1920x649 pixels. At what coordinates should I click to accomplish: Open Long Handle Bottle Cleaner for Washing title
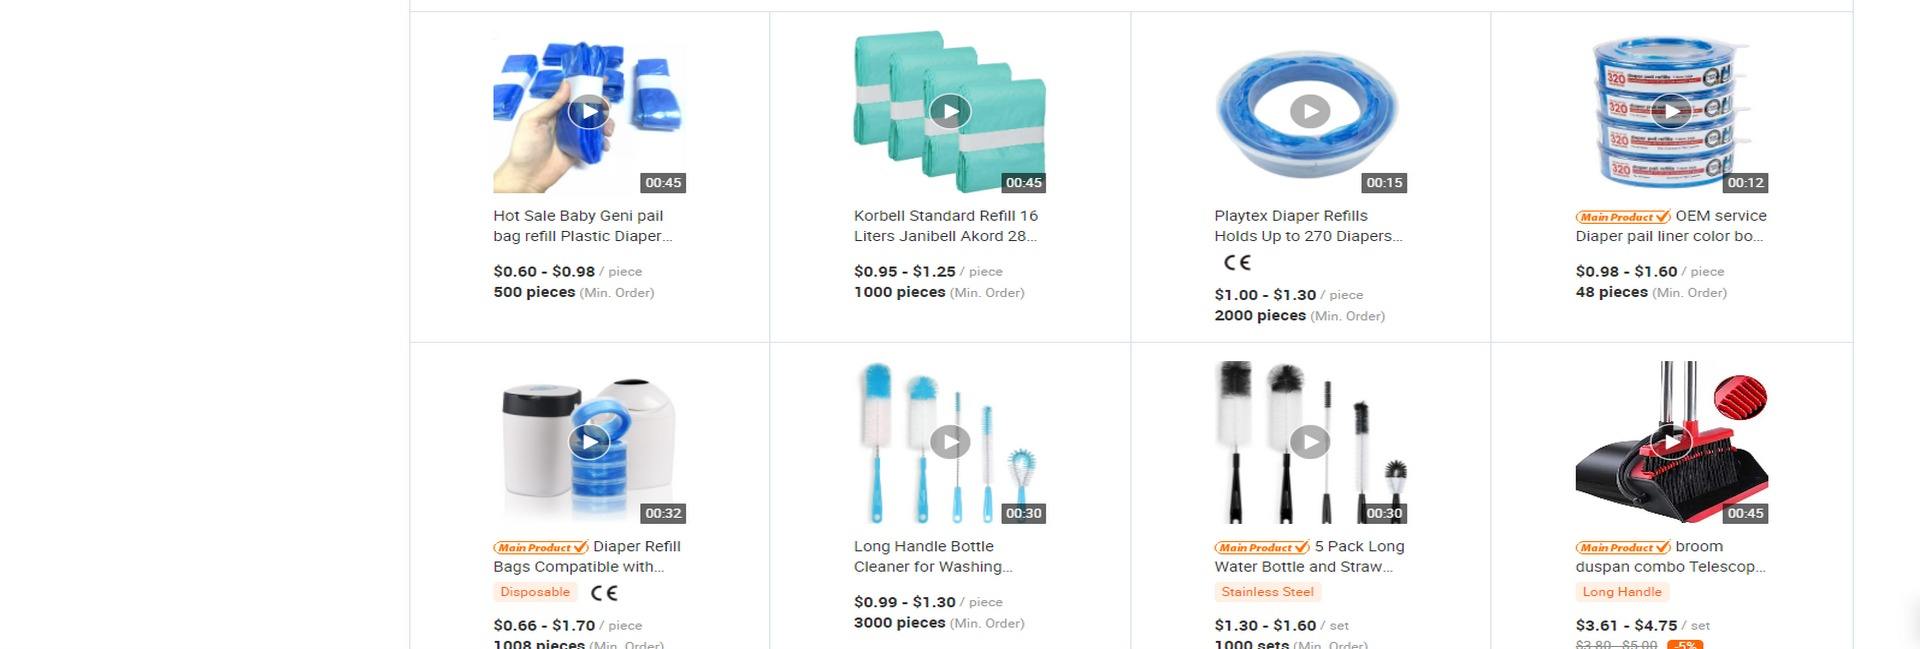(933, 557)
